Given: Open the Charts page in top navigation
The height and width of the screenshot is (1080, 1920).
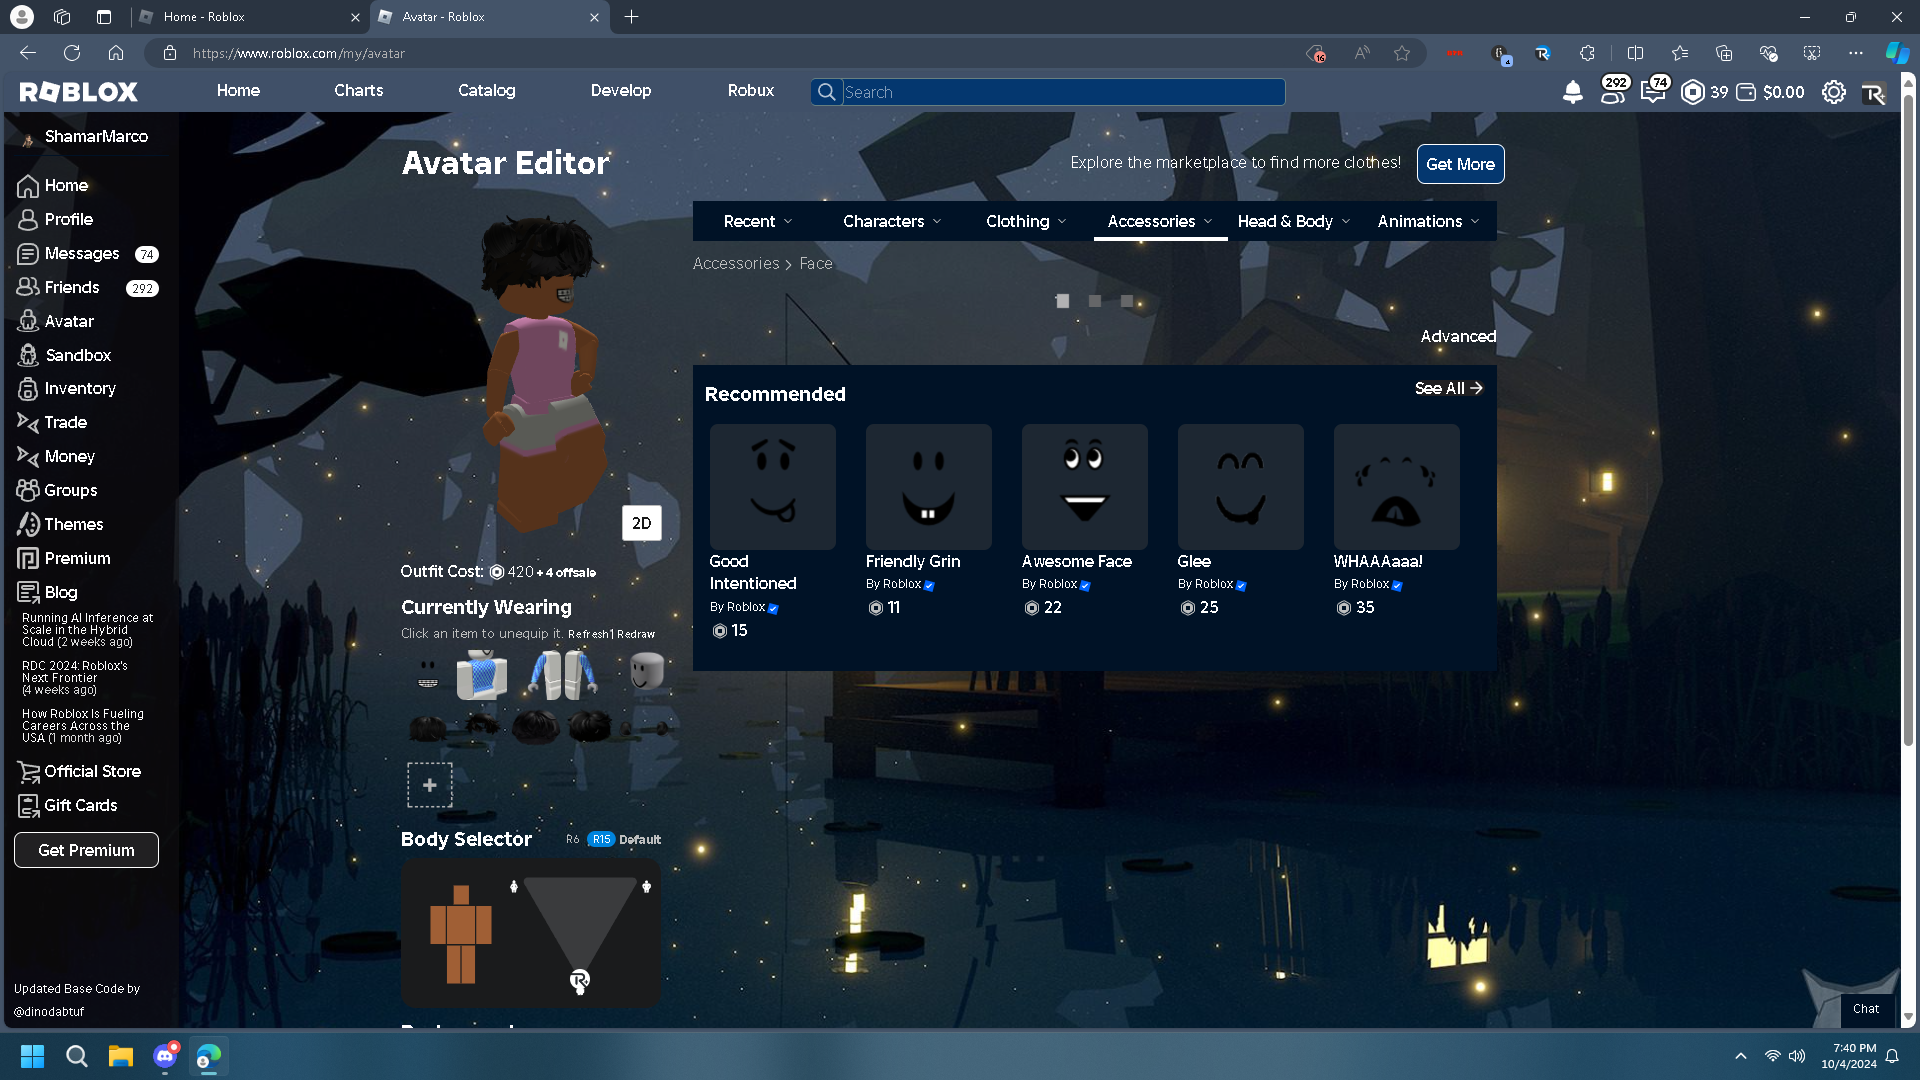Looking at the screenshot, I should click(x=358, y=91).
